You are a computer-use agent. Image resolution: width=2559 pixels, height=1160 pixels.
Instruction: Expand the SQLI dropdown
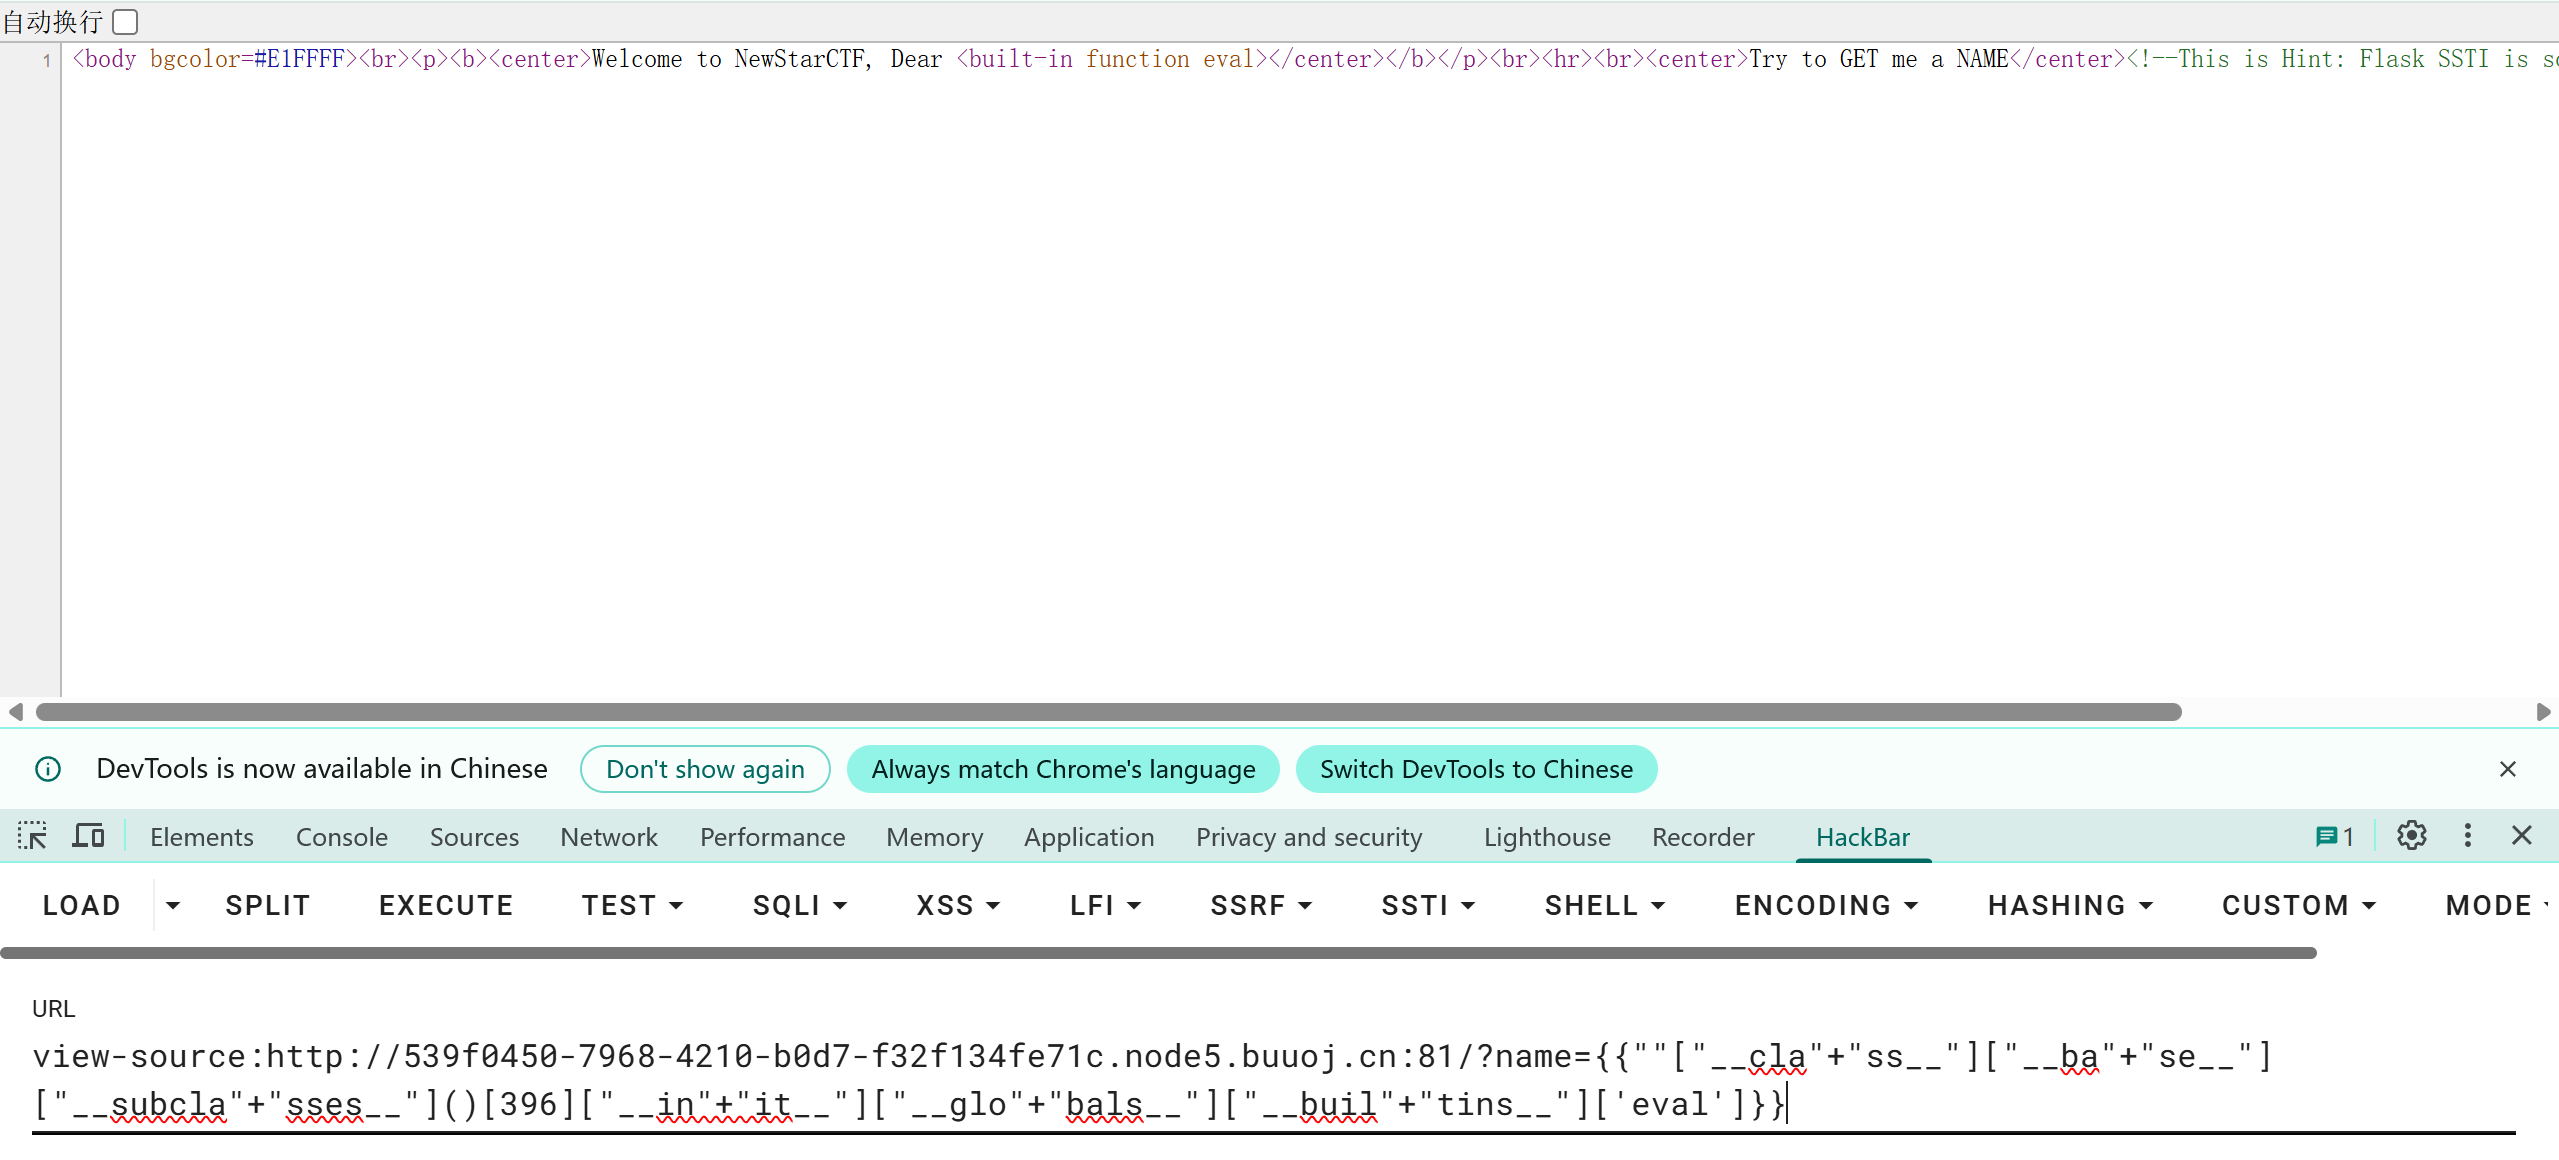(x=799, y=906)
